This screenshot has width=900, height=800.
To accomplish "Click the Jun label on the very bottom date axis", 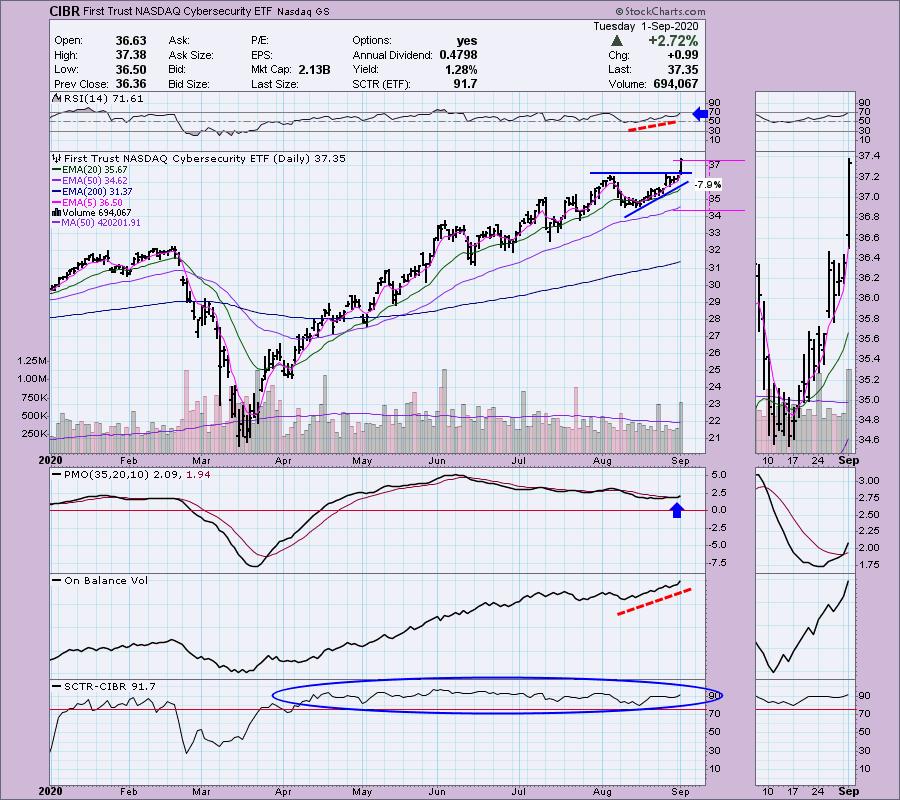I will tap(437, 791).
